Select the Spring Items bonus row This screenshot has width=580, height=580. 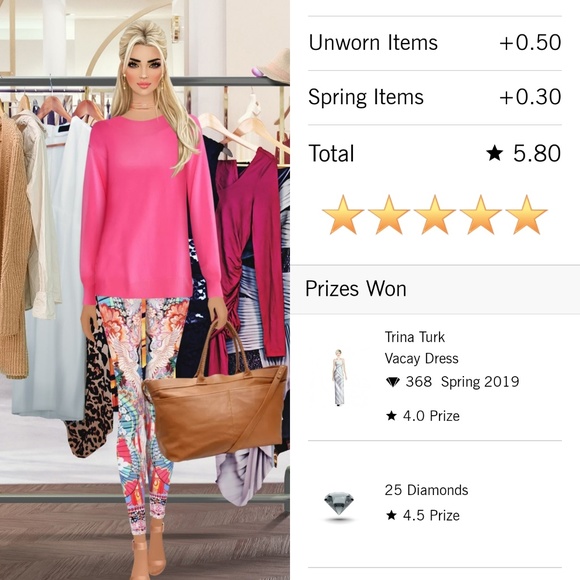pos(435,97)
